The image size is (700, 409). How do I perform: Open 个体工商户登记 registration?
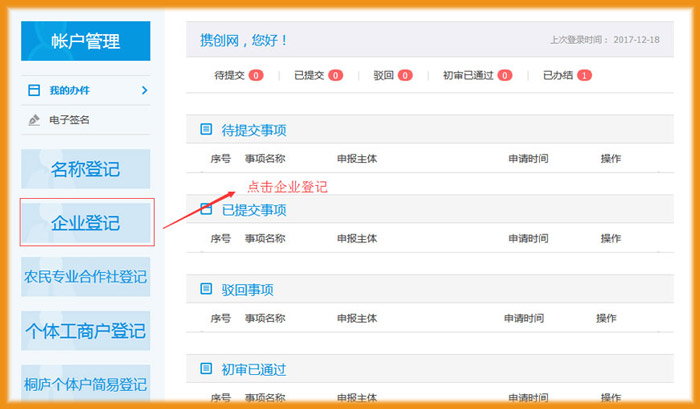pyautogui.click(x=85, y=330)
